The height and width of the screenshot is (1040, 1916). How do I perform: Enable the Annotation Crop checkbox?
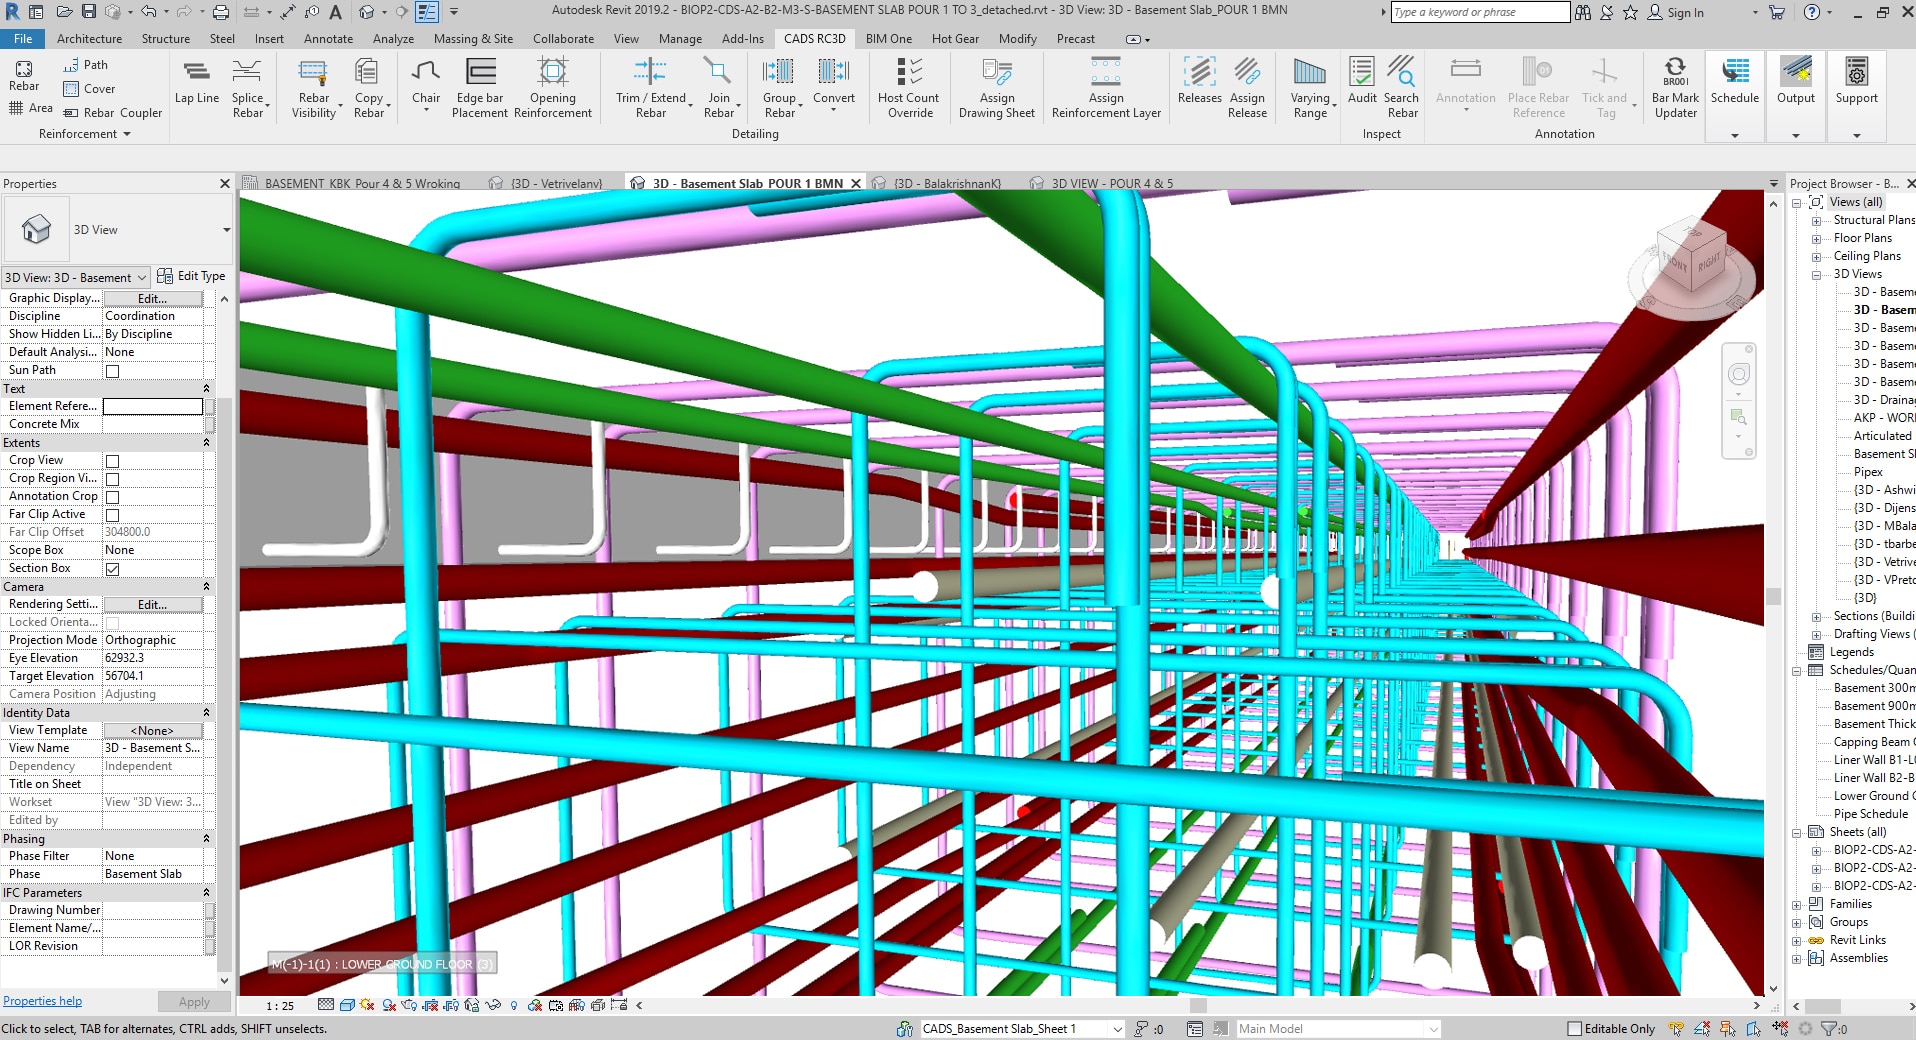click(112, 497)
